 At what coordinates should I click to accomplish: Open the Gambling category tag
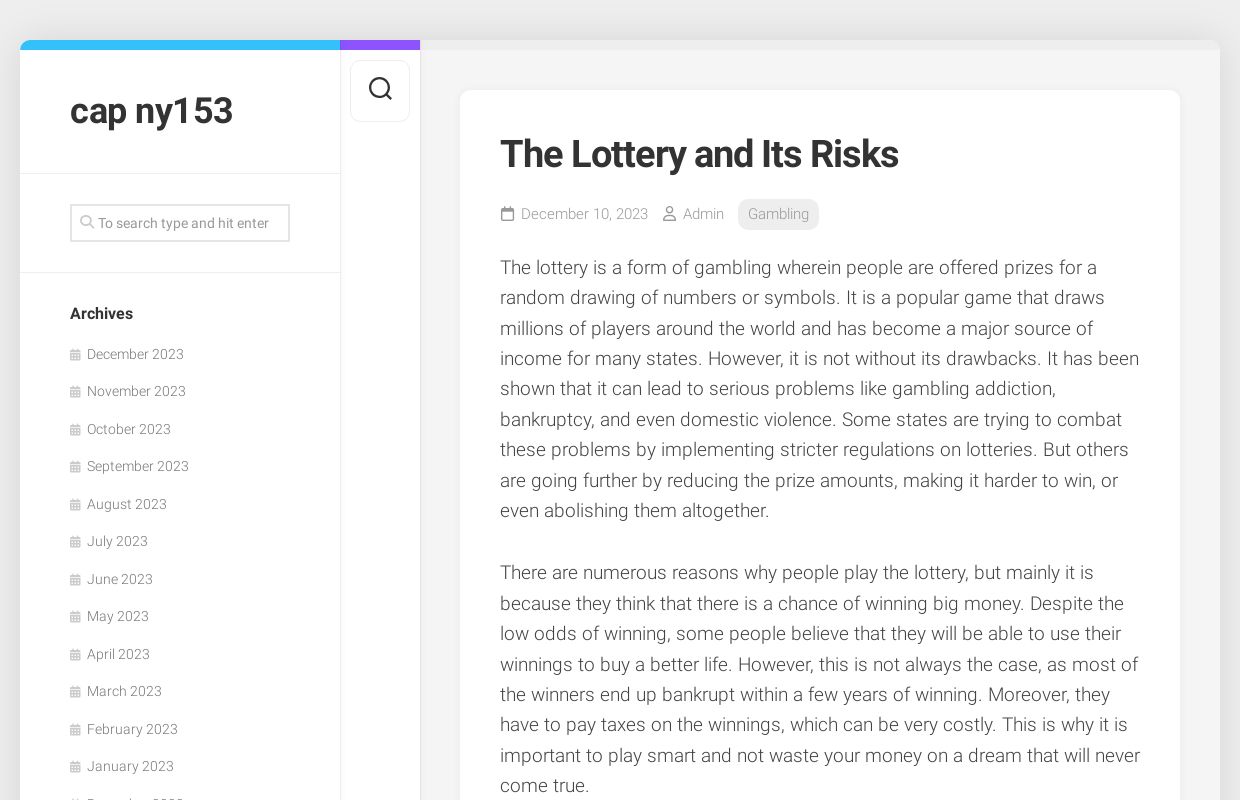click(x=778, y=214)
